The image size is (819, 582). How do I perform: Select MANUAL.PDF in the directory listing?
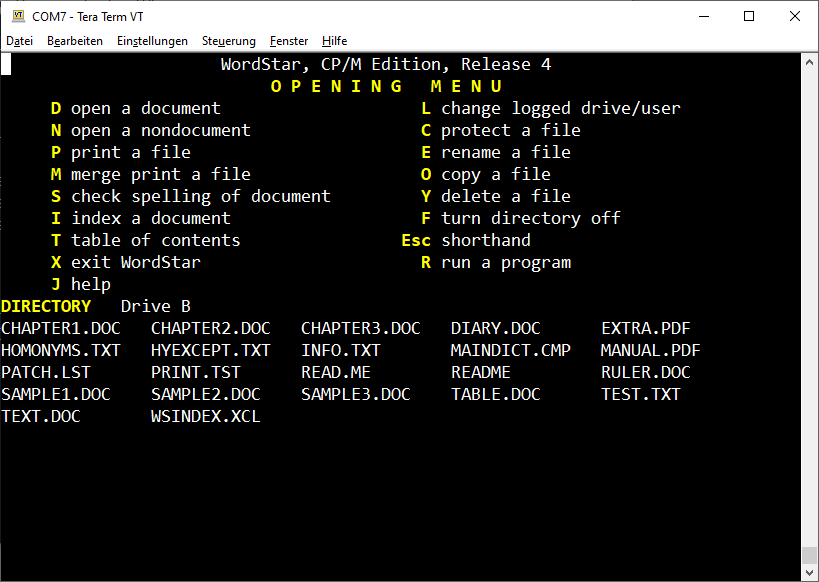650,350
